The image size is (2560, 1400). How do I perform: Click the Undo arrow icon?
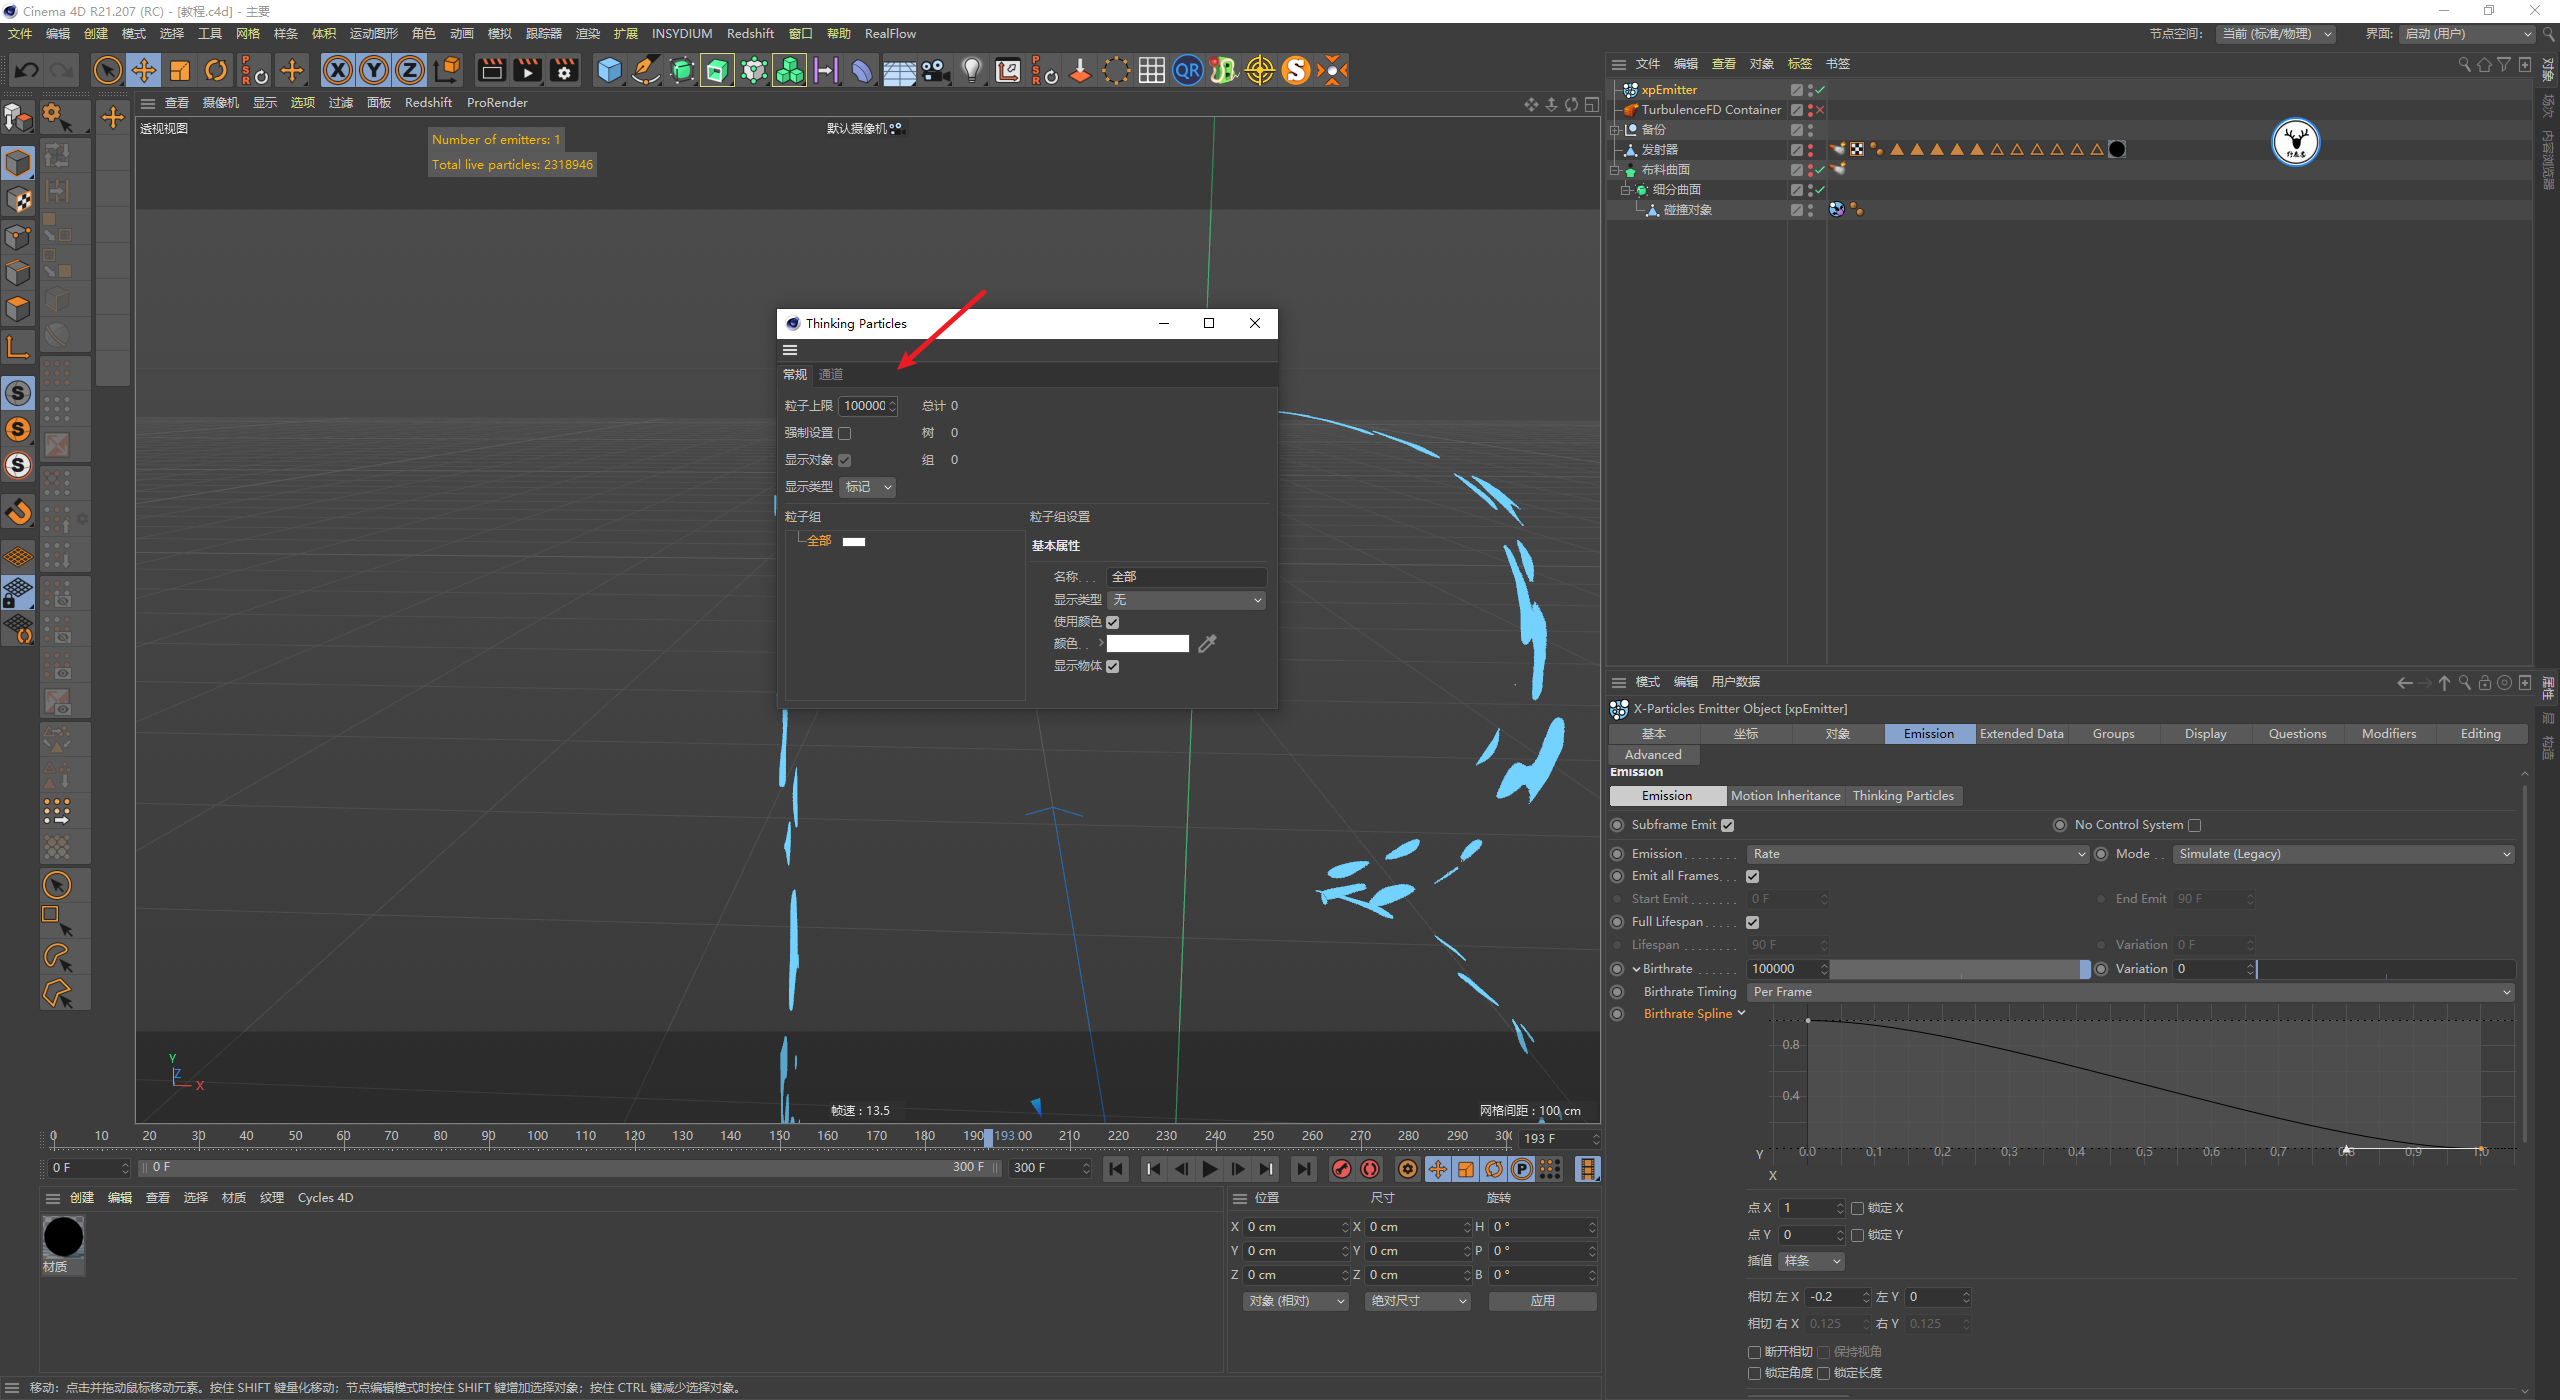click(27, 70)
